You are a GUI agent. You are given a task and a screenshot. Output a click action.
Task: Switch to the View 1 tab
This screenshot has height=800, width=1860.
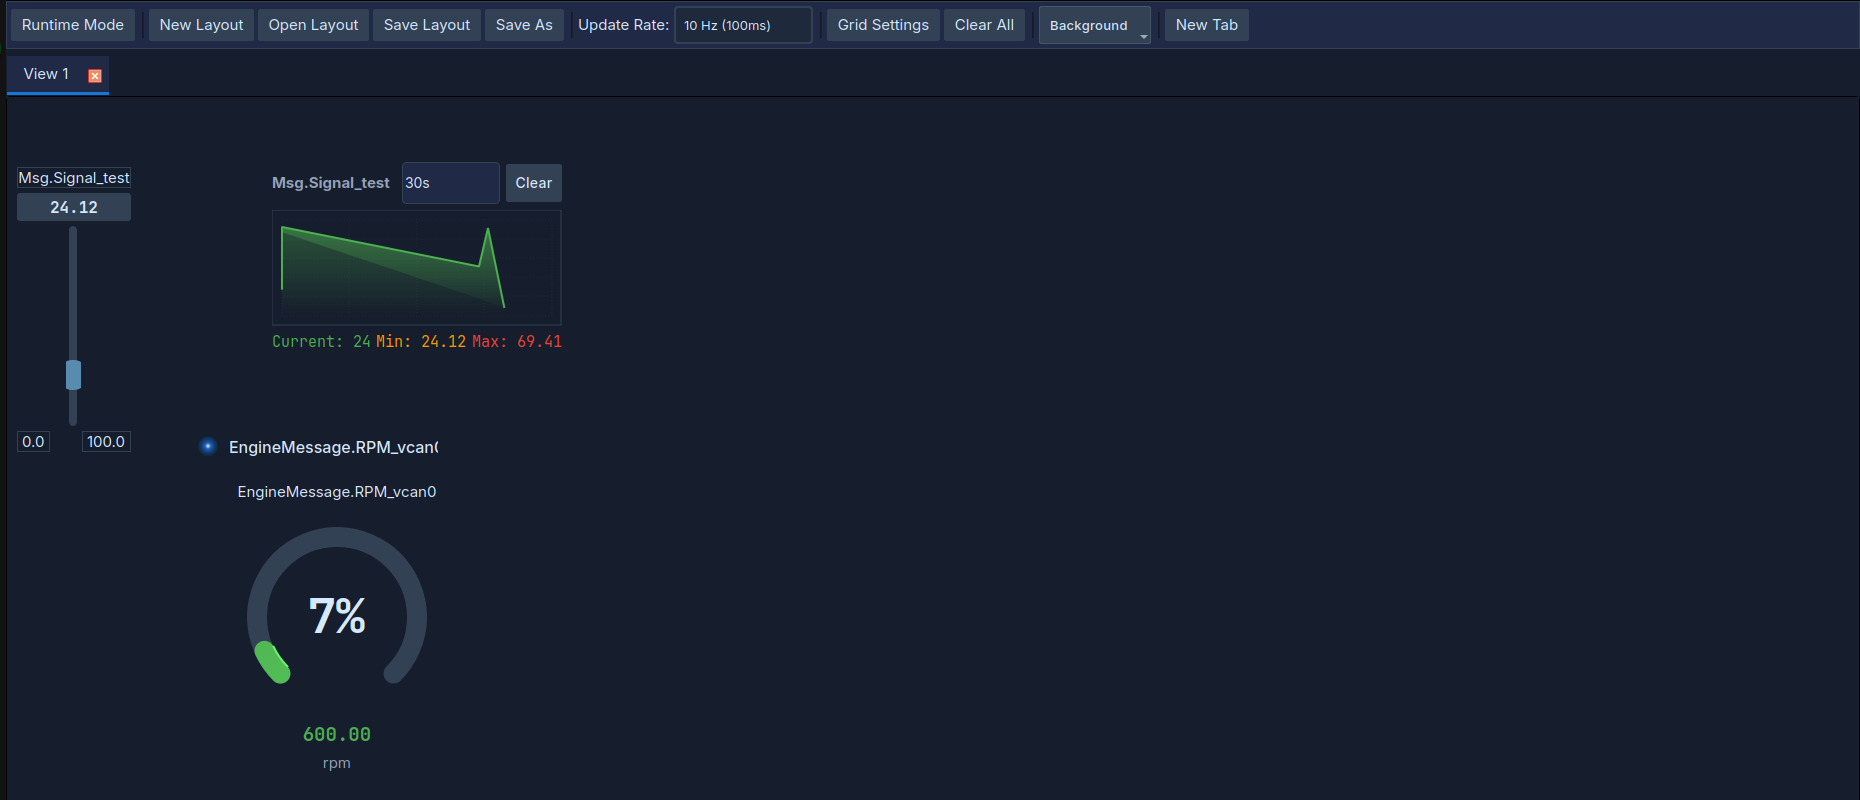pyautogui.click(x=46, y=74)
